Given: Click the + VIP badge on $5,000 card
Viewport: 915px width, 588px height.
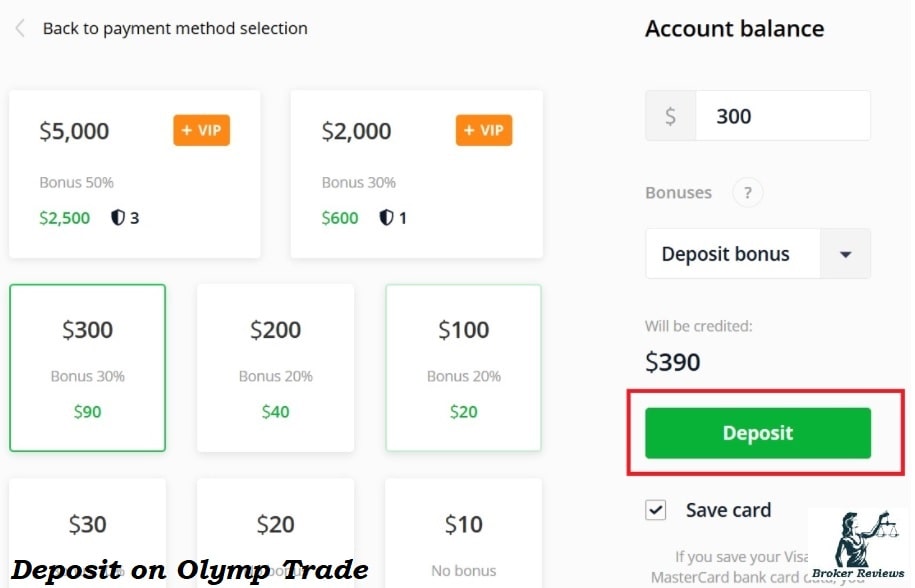Looking at the screenshot, I should pyautogui.click(x=201, y=130).
